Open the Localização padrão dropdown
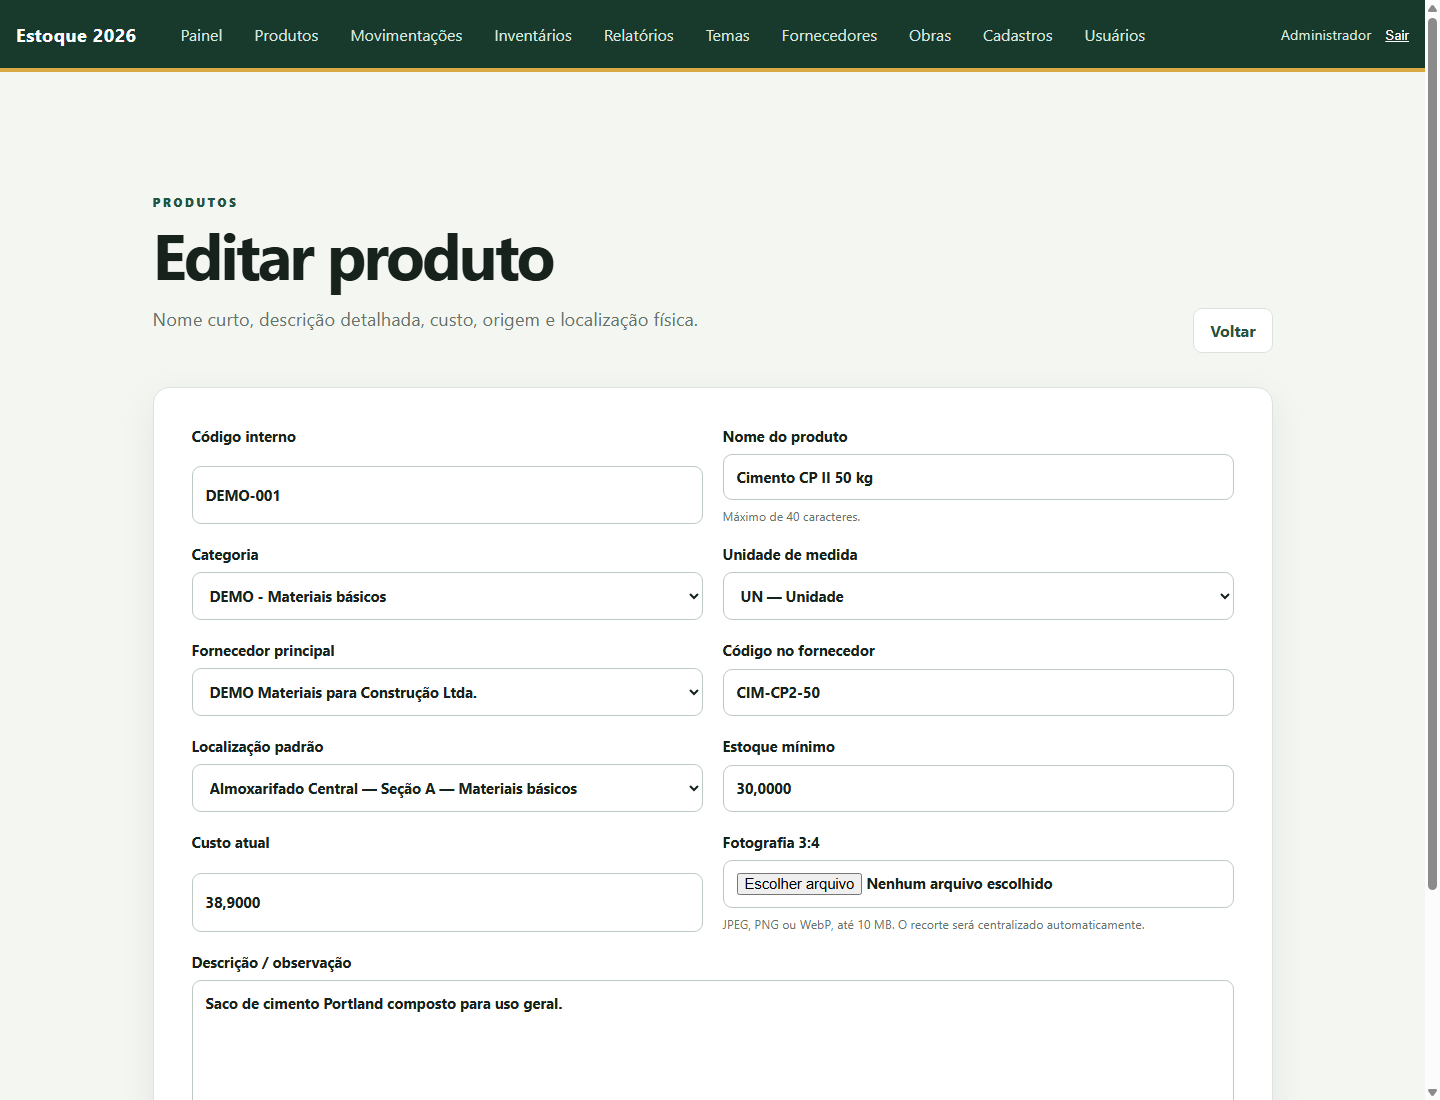Image resolution: width=1440 pixels, height=1100 pixels. pos(447,788)
